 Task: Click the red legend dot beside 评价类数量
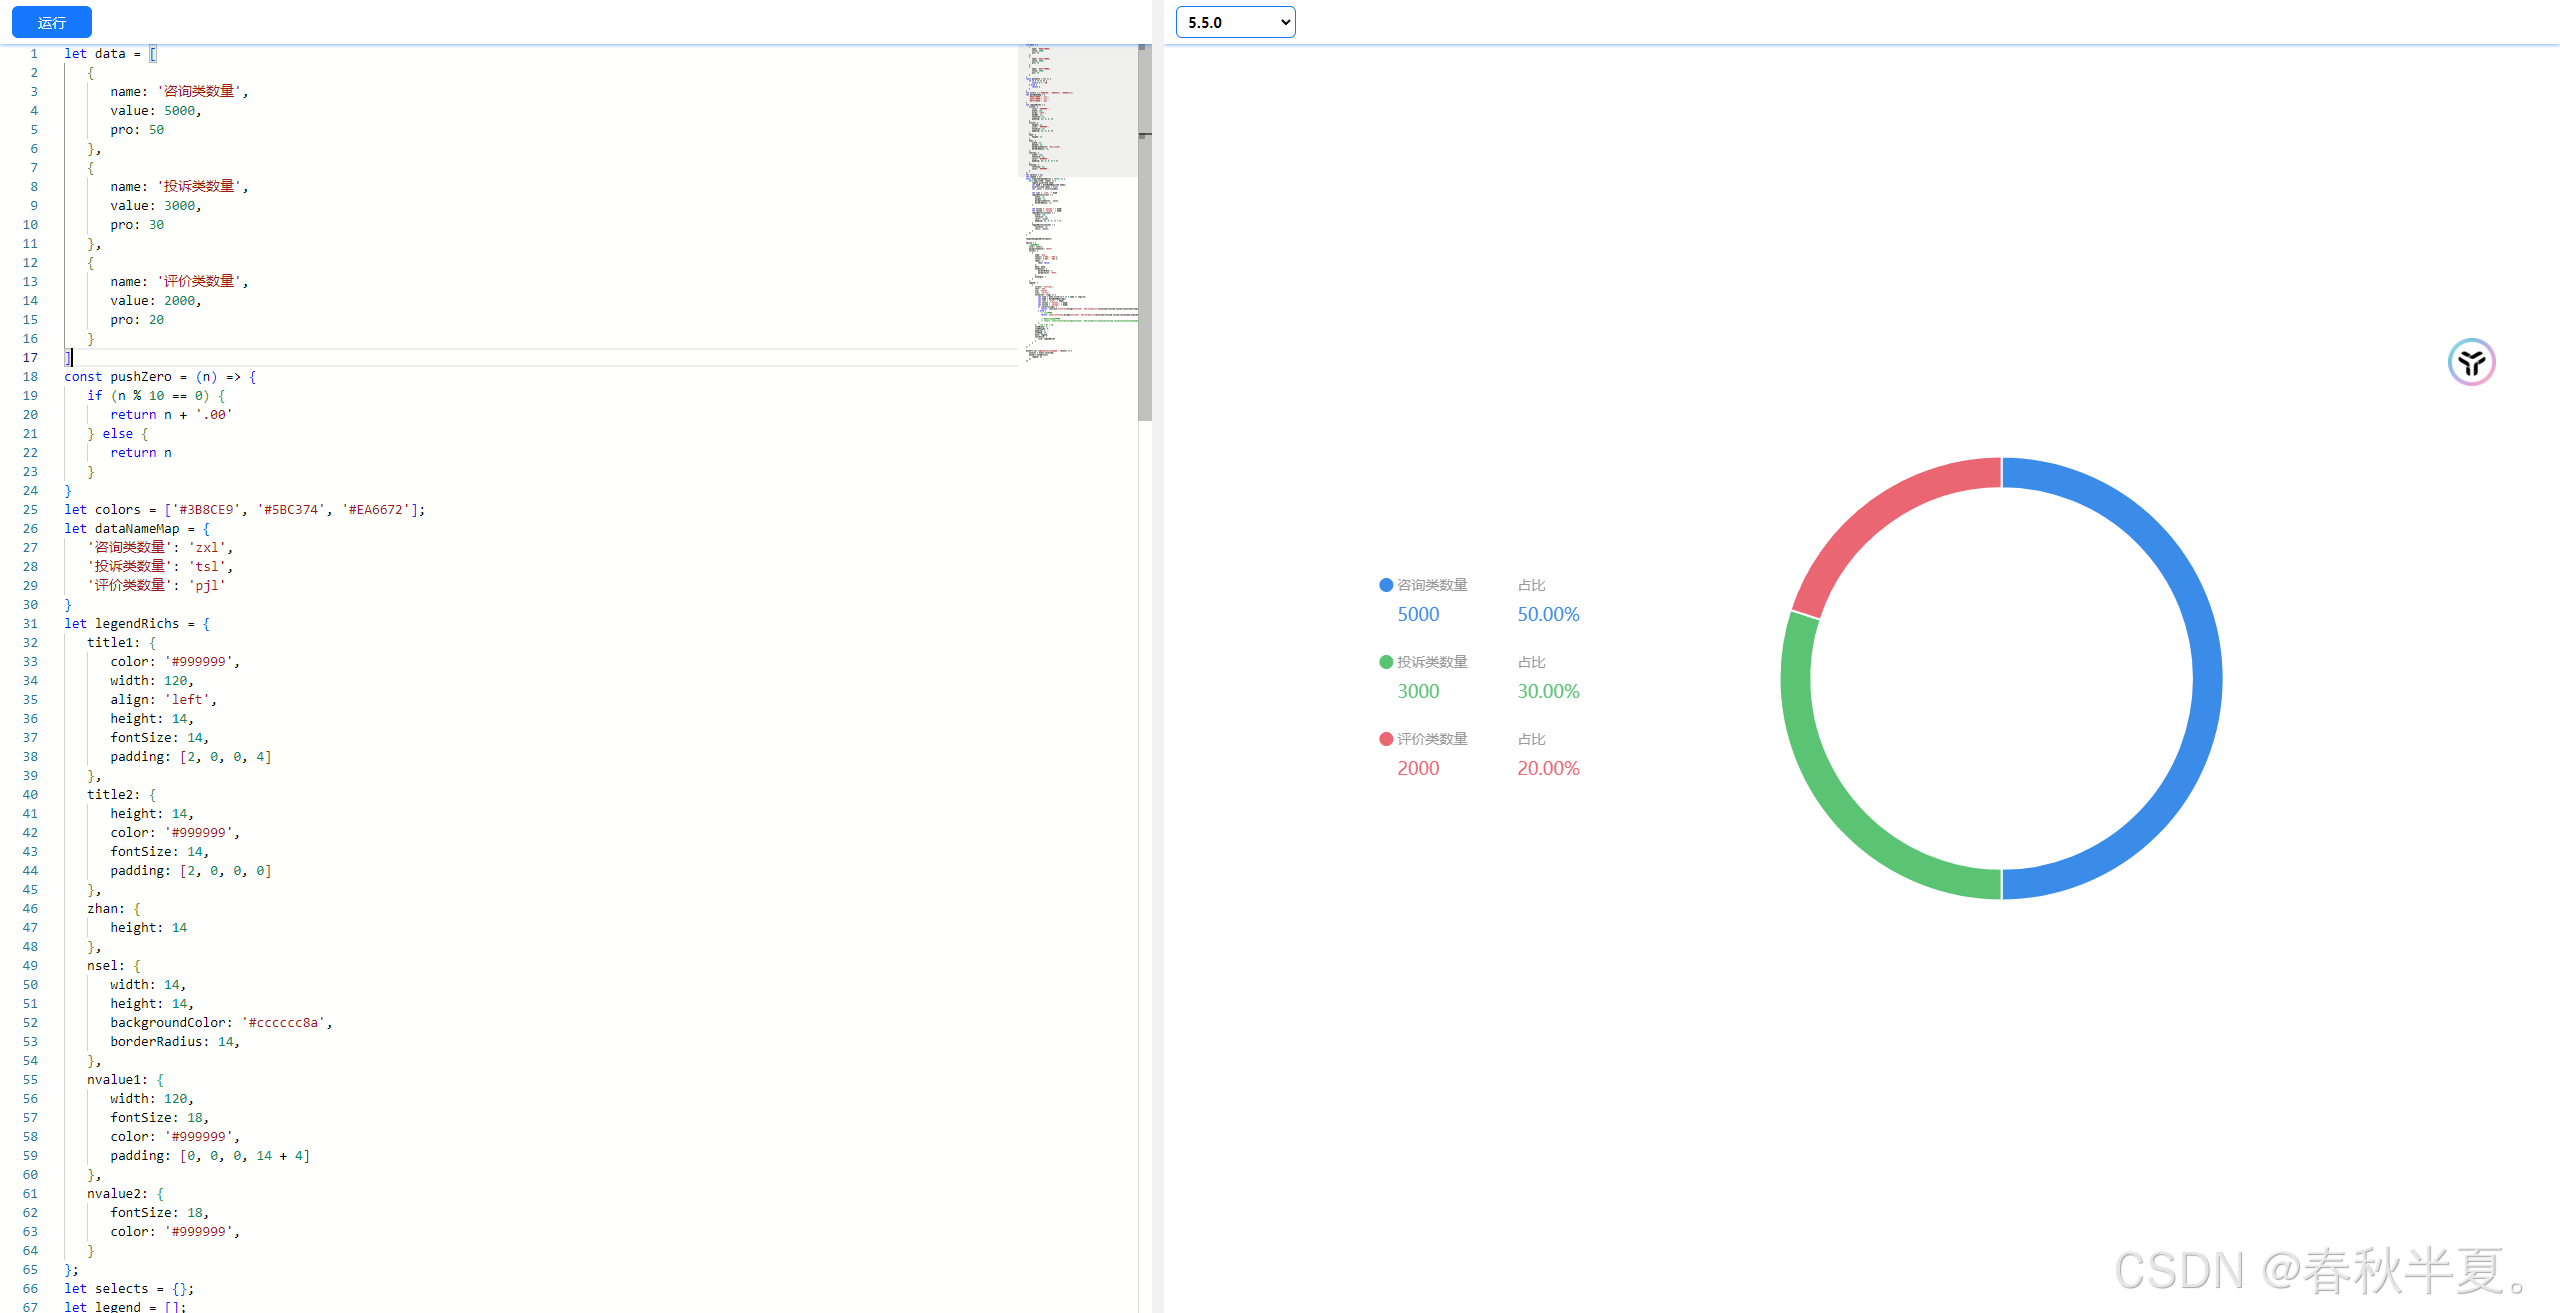(x=1385, y=739)
